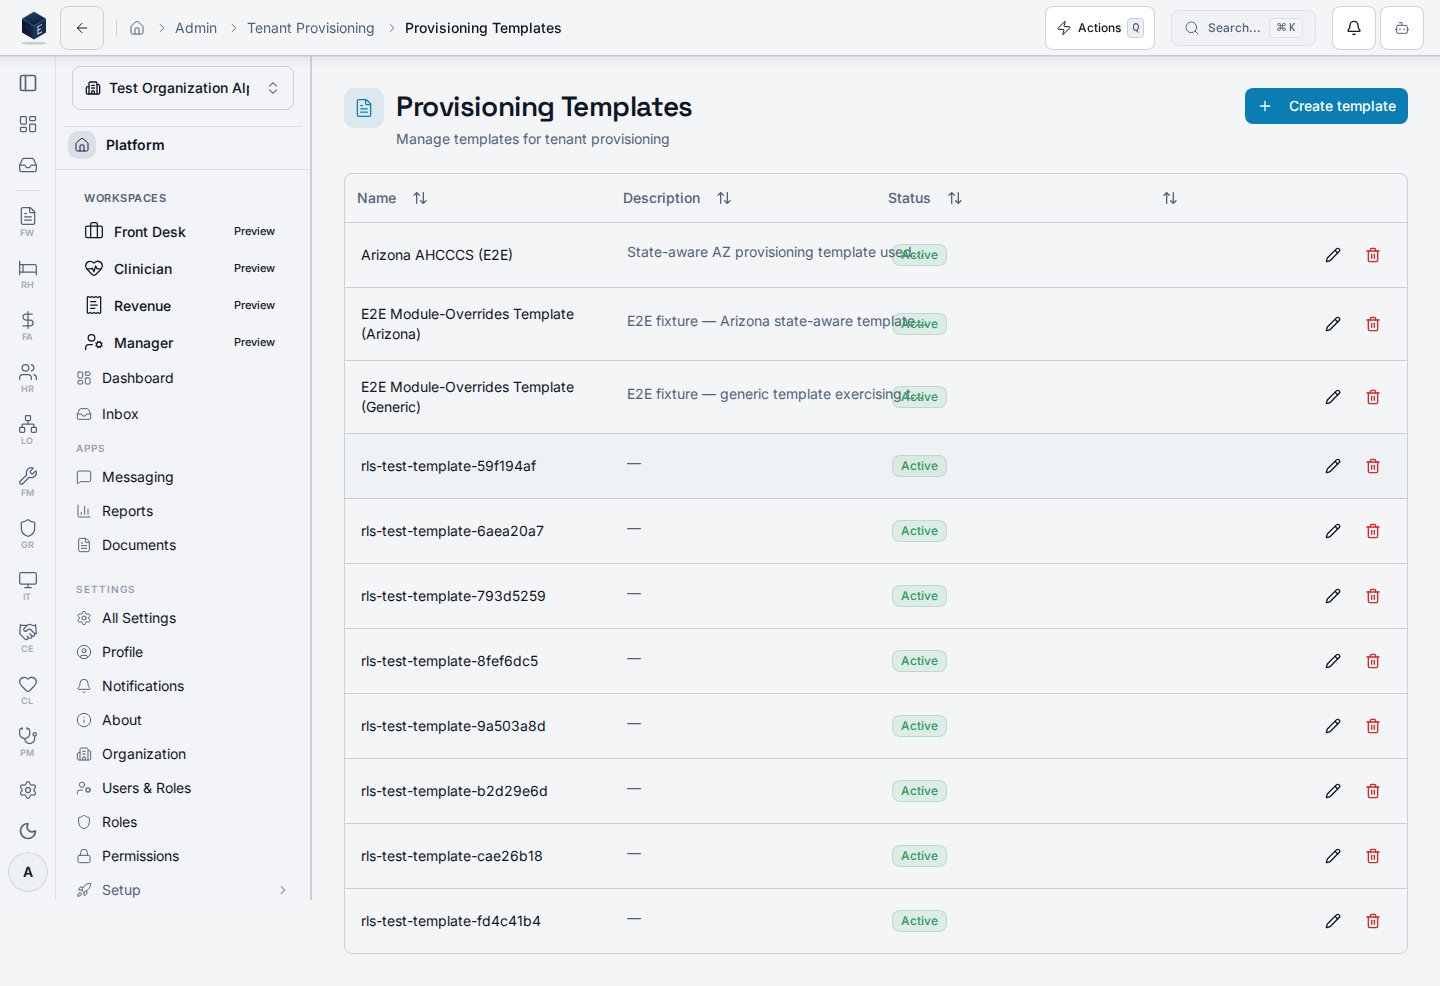The width and height of the screenshot is (1440, 986).
Task: Open All Settings
Action: [x=183, y=618]
